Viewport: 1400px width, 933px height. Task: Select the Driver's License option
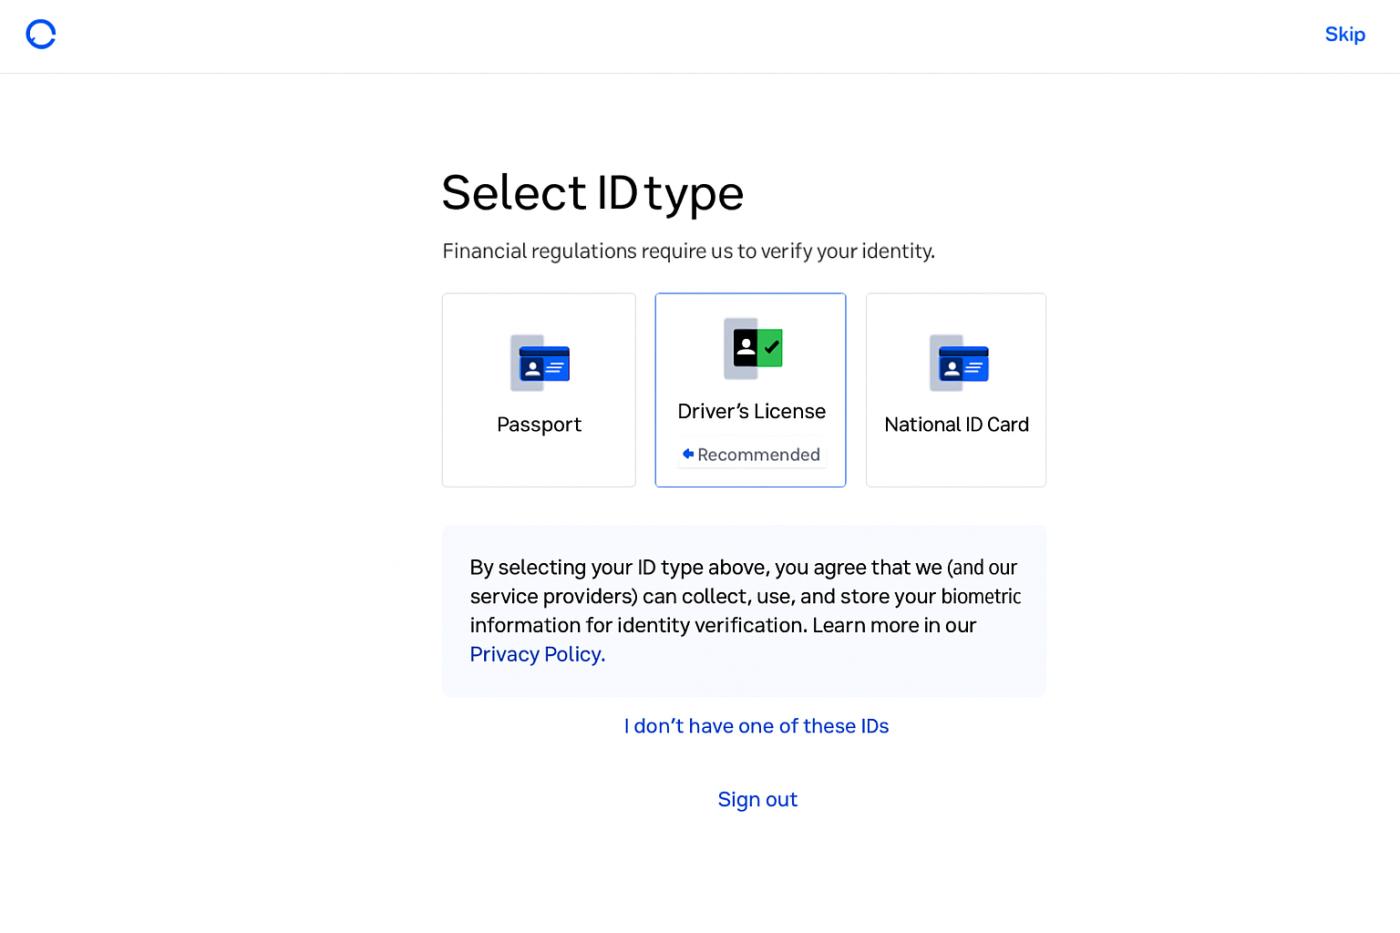click(x=751, y=390)
